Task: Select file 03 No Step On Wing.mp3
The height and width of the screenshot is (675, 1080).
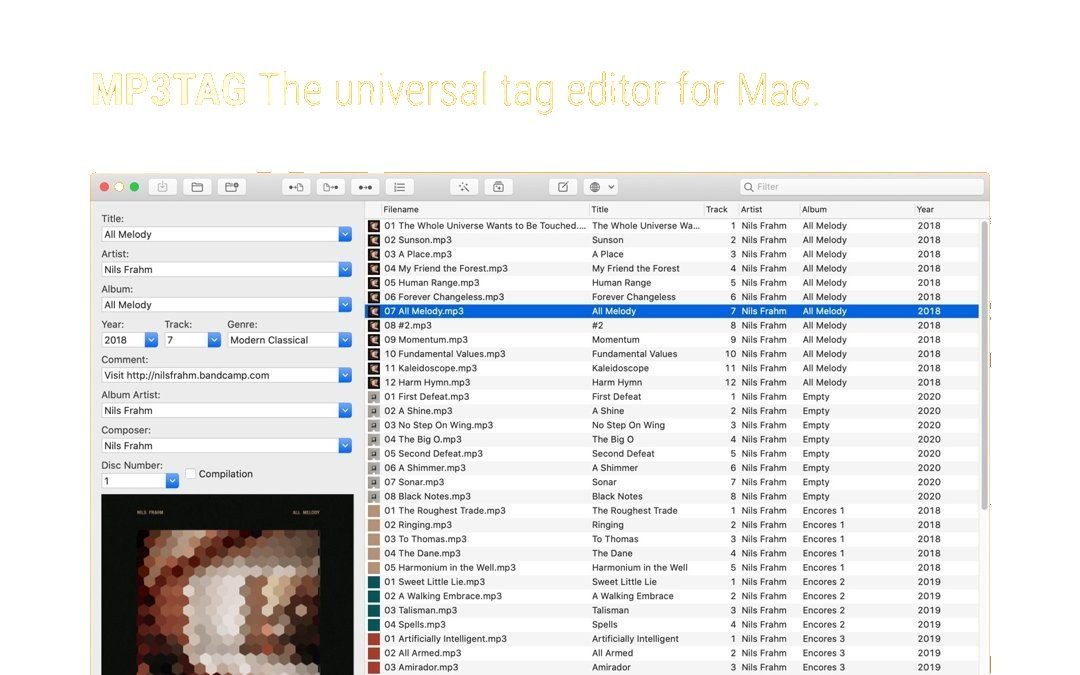Action: tap(439, 425)
